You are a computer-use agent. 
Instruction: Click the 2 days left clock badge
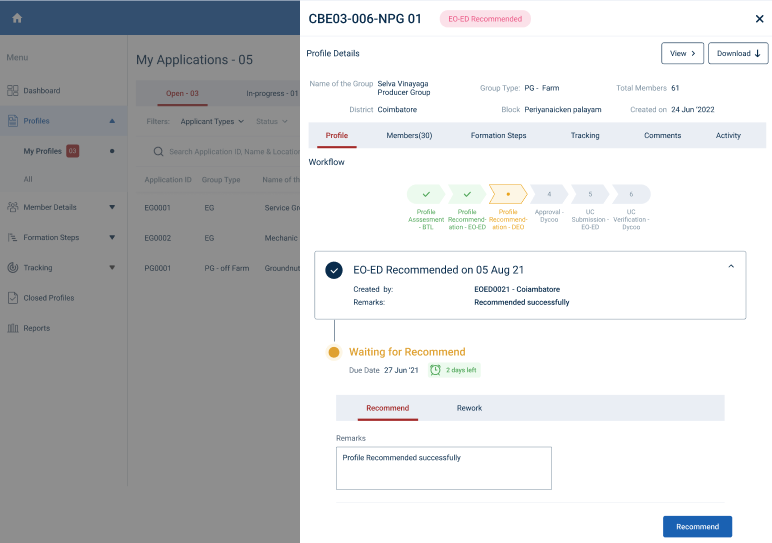coord(454,370)
